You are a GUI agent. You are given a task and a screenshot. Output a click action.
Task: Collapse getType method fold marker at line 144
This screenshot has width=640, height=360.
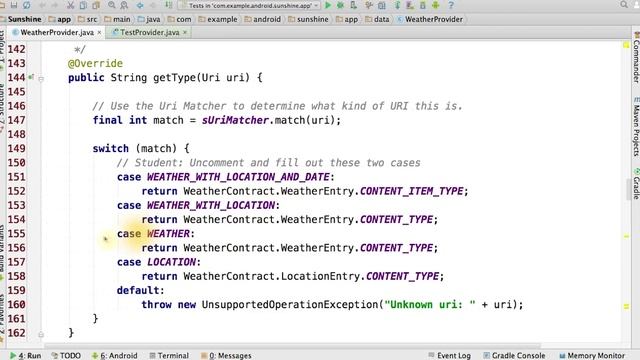(x=41, y=78)
